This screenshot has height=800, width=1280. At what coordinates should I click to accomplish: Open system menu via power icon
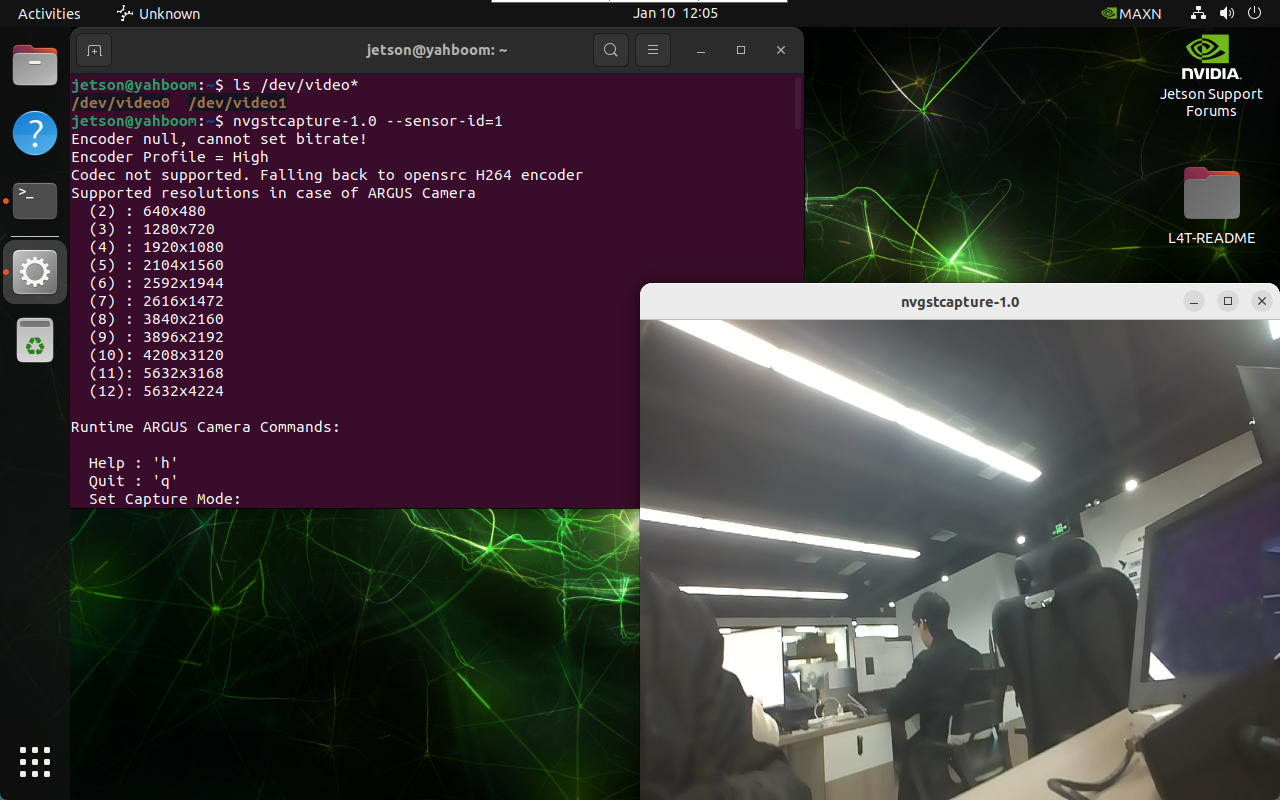(1254, 14)
